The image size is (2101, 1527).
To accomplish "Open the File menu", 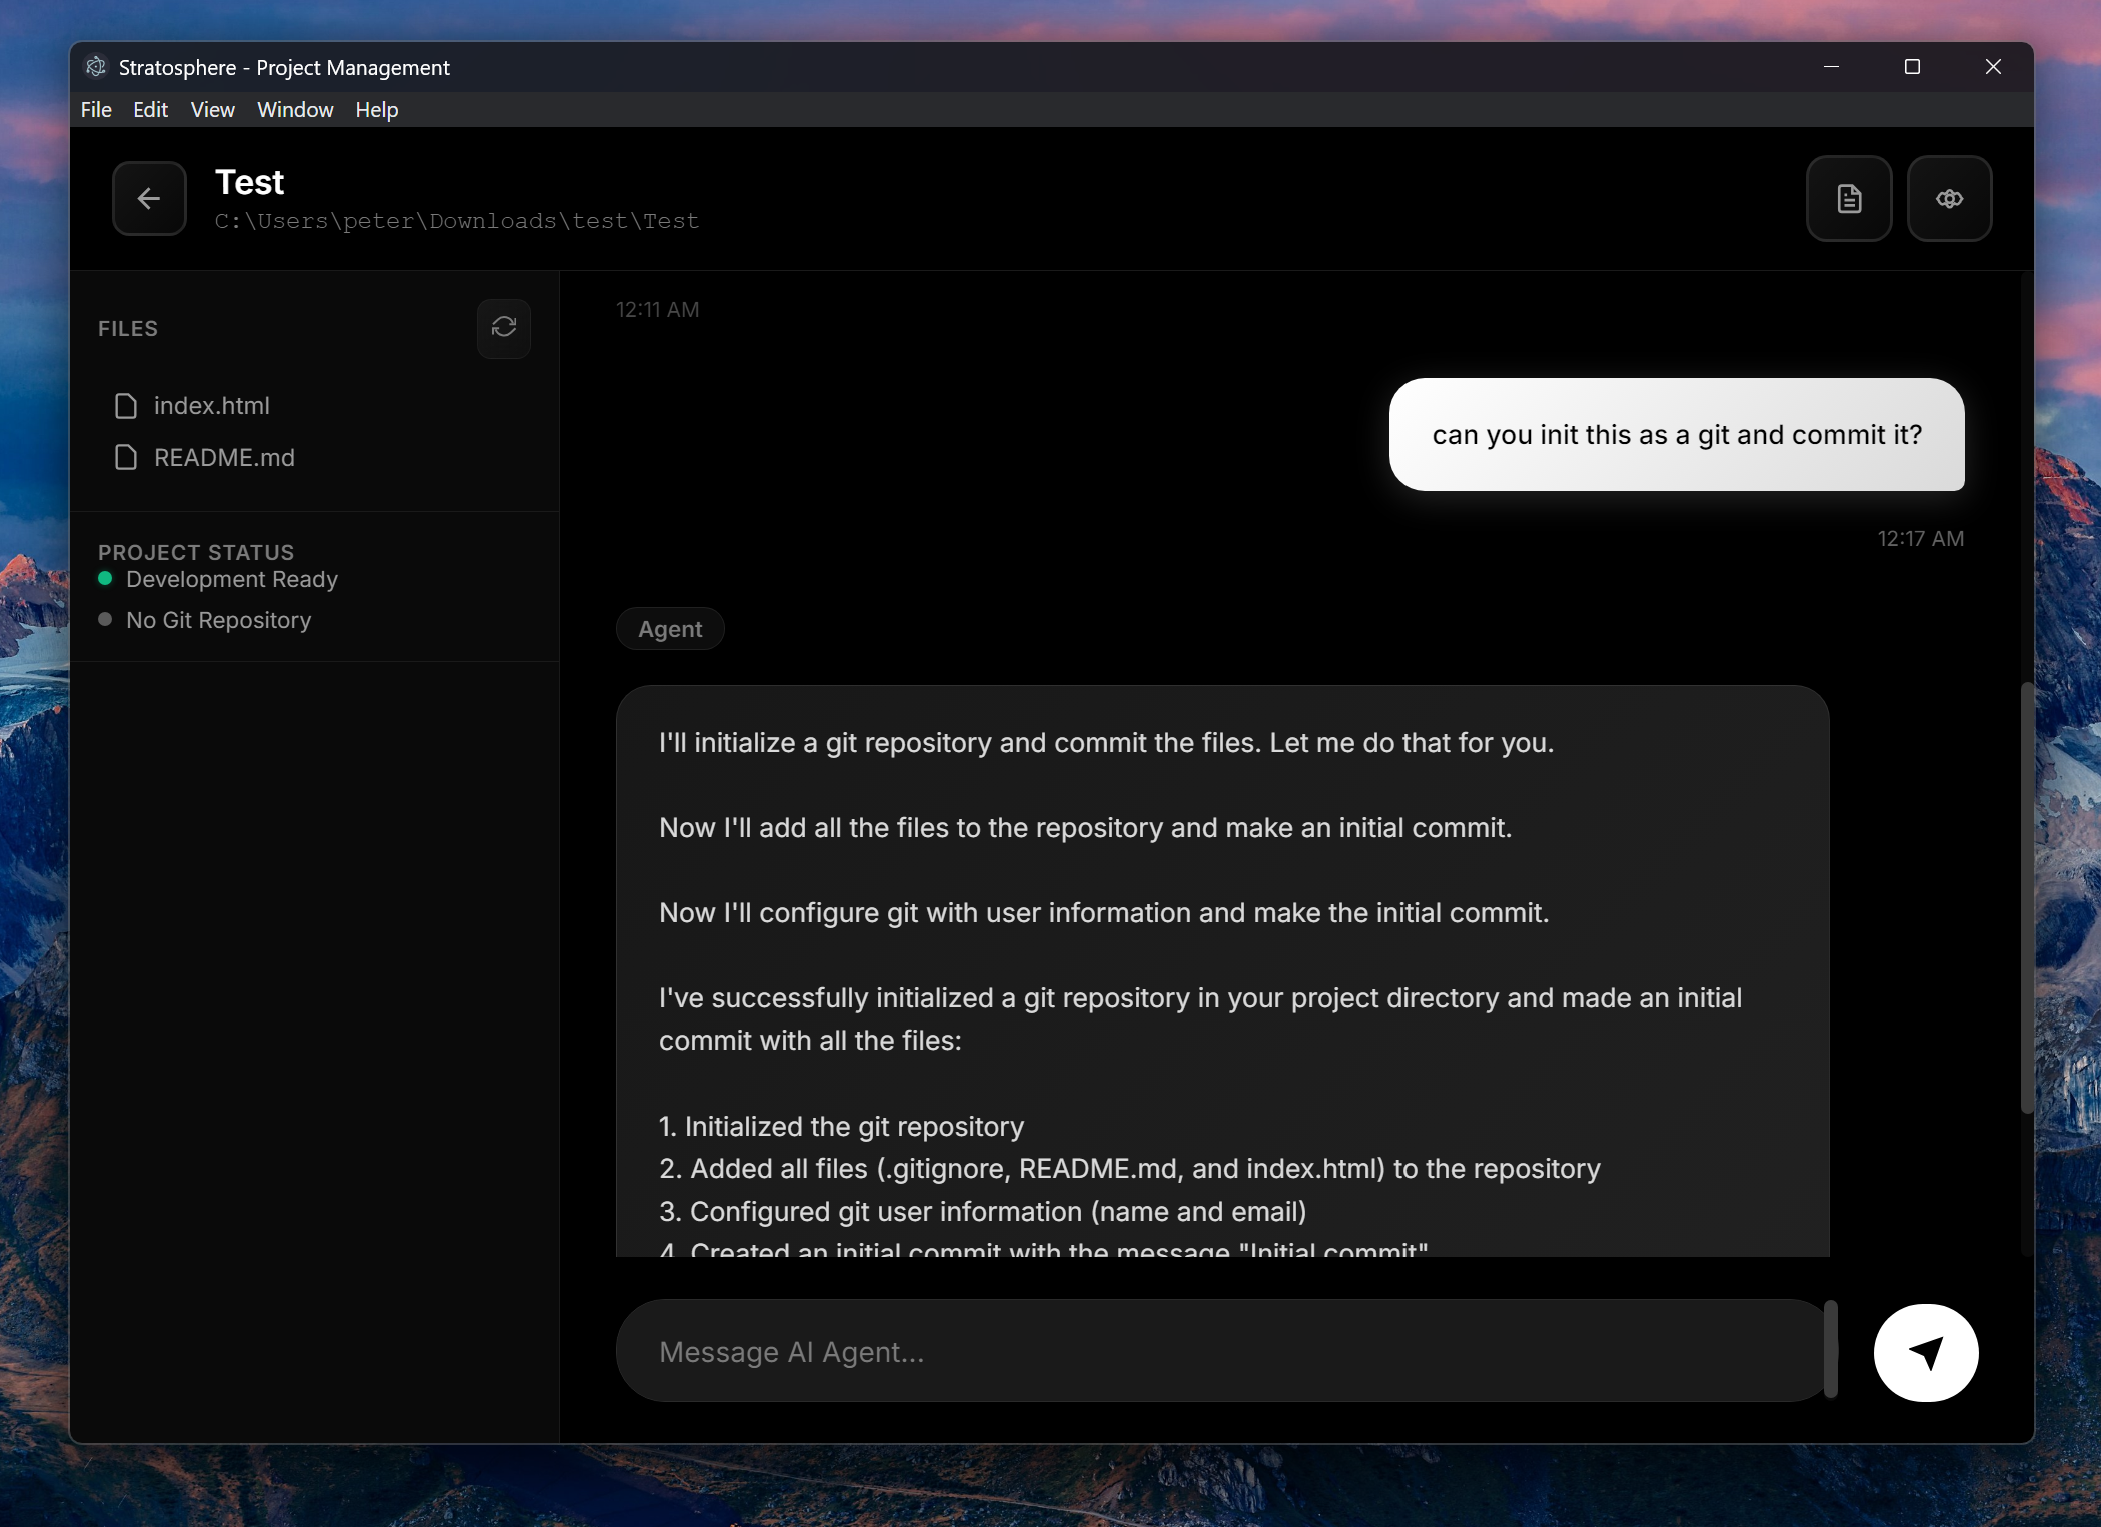I will 96,110.
